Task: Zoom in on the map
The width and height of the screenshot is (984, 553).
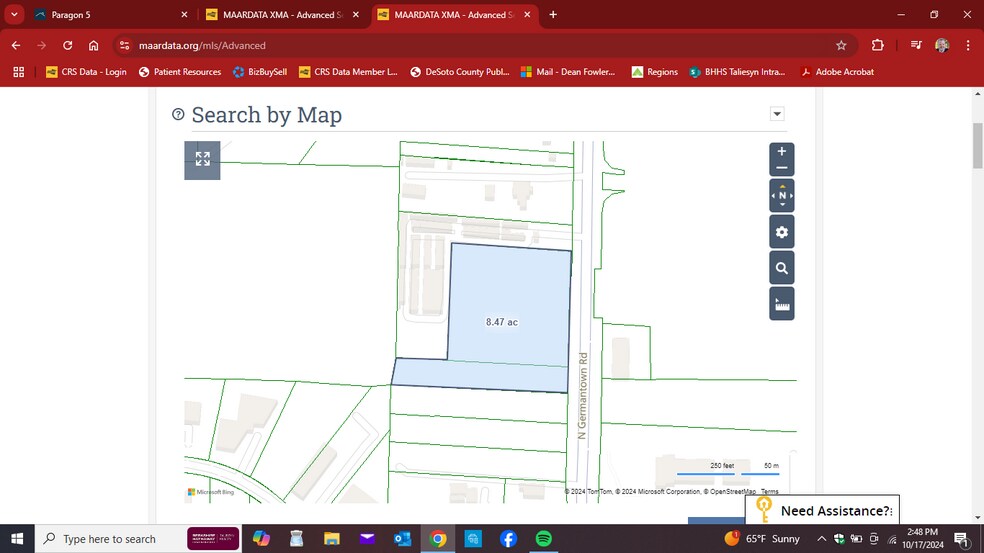Action: click(x=781, y=151)
